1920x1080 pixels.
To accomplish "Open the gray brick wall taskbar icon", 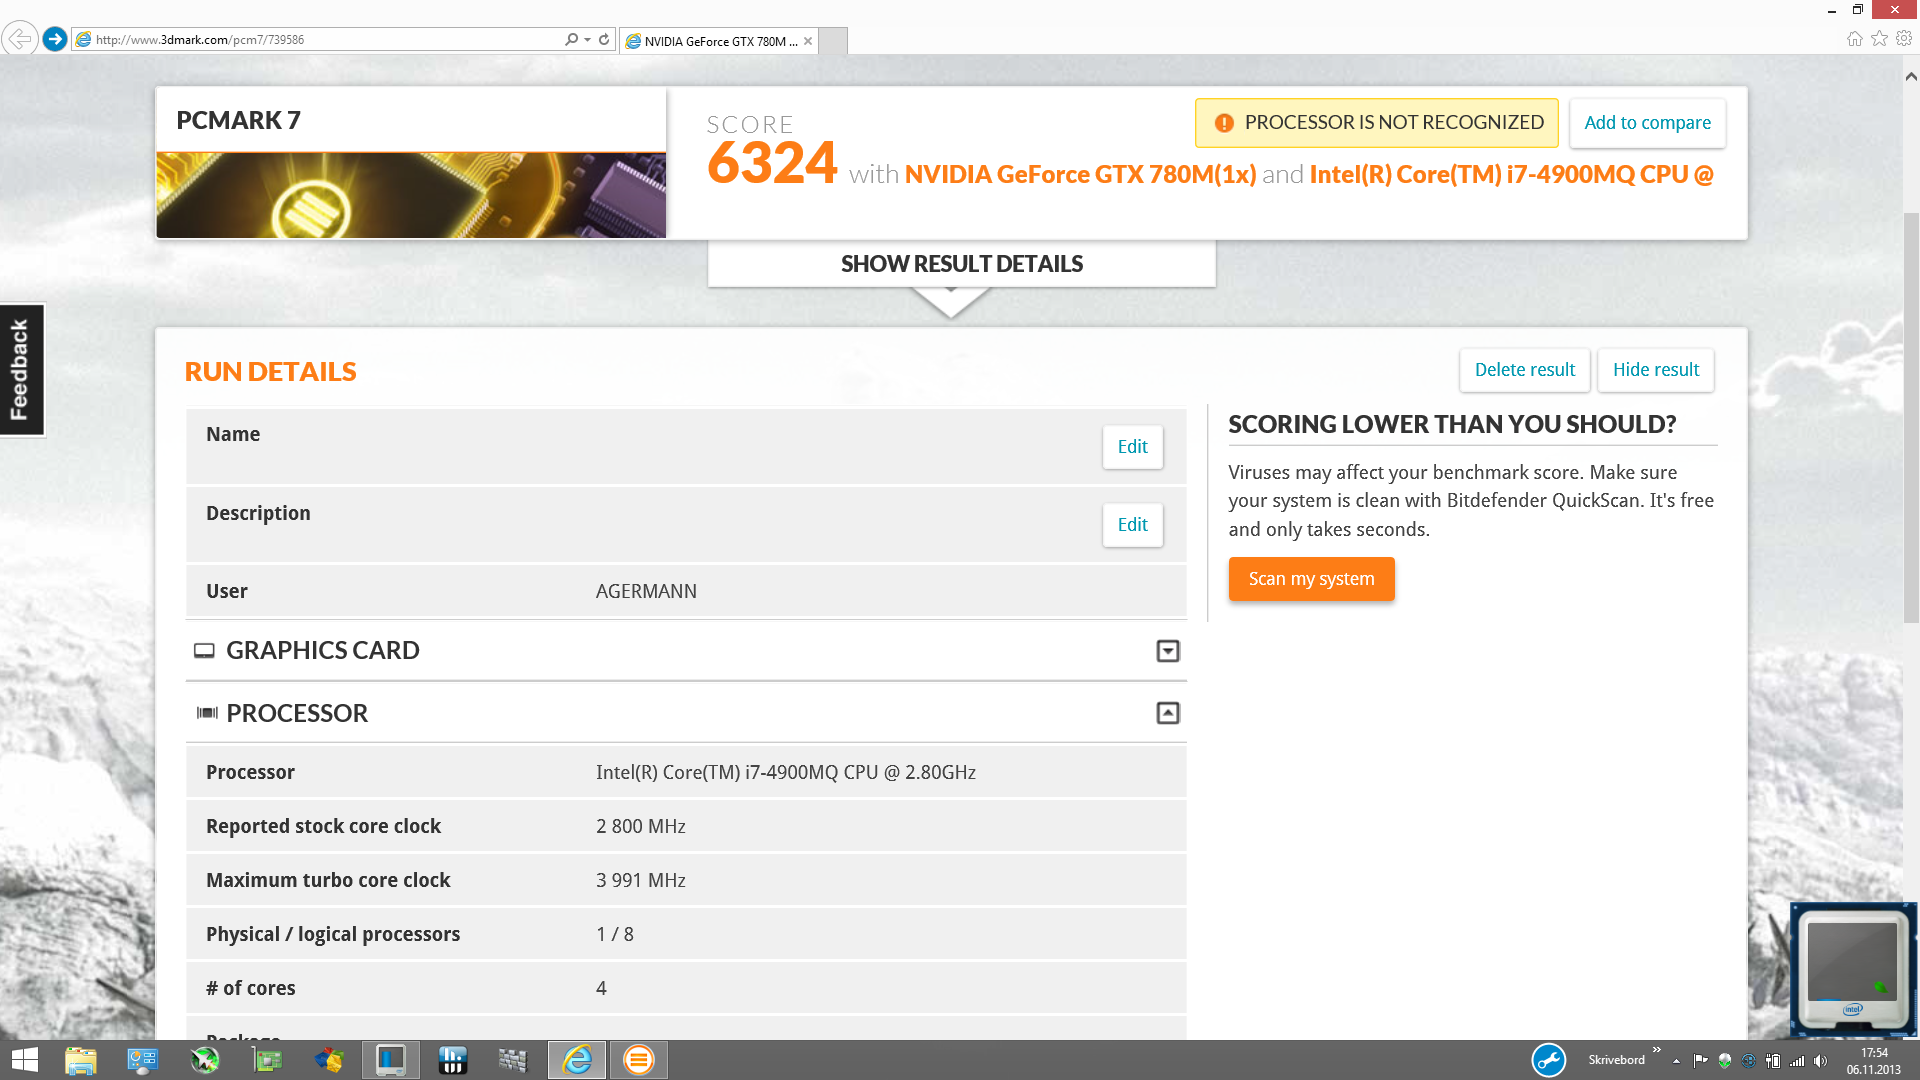I will coord(513,1060).
